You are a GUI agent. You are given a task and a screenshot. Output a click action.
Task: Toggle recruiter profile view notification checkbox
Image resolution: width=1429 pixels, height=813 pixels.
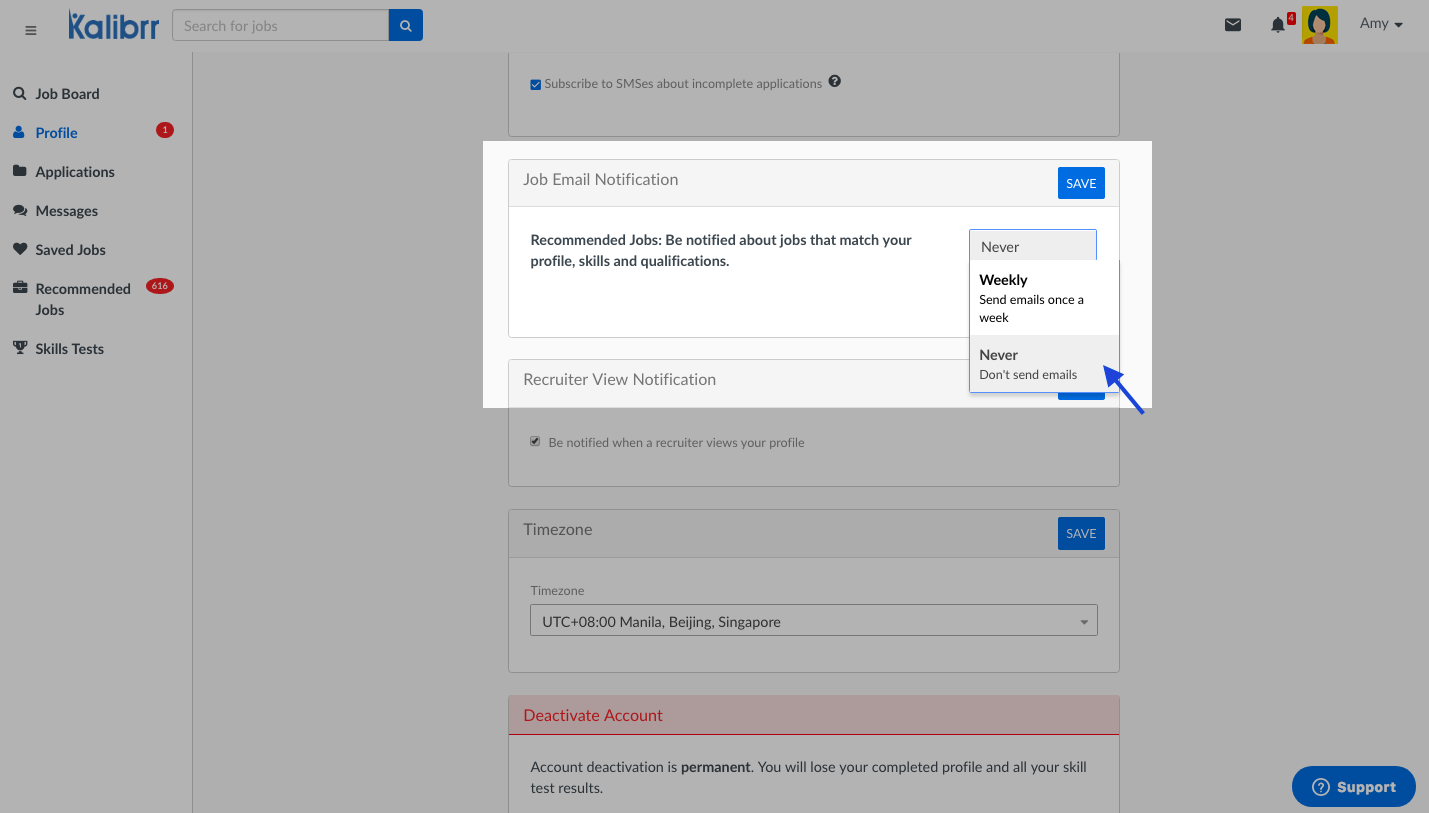click(536, 442)
